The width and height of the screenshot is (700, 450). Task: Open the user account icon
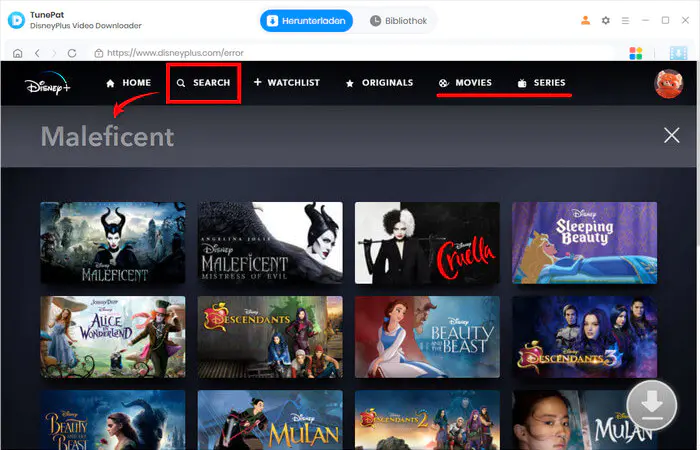click(x=585, y=21)
